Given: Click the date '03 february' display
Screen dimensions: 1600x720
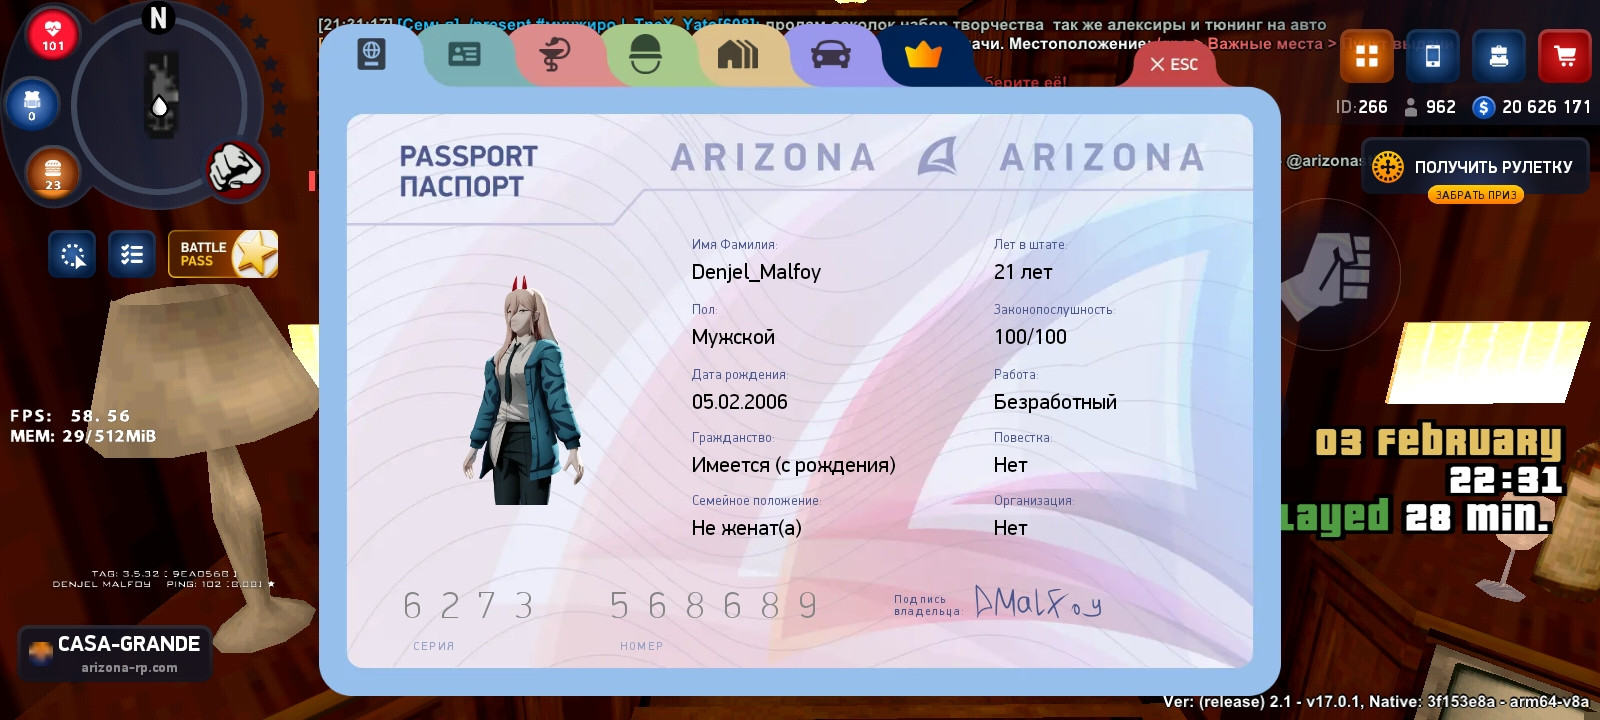Looking at the screenshot, I should pyautogui.click(x=1438, y=441).
